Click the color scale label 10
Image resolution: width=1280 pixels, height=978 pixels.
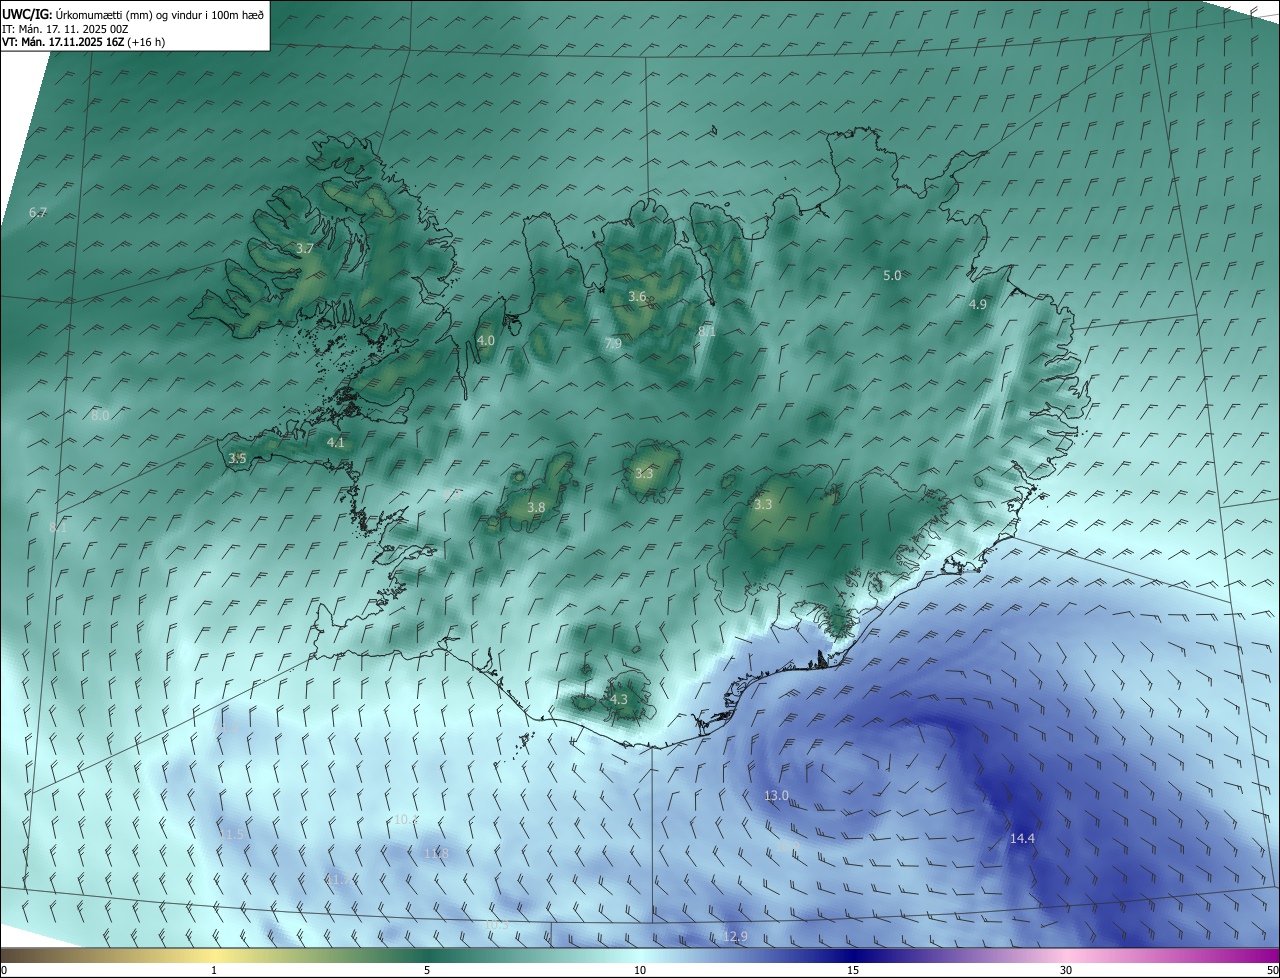640,970
